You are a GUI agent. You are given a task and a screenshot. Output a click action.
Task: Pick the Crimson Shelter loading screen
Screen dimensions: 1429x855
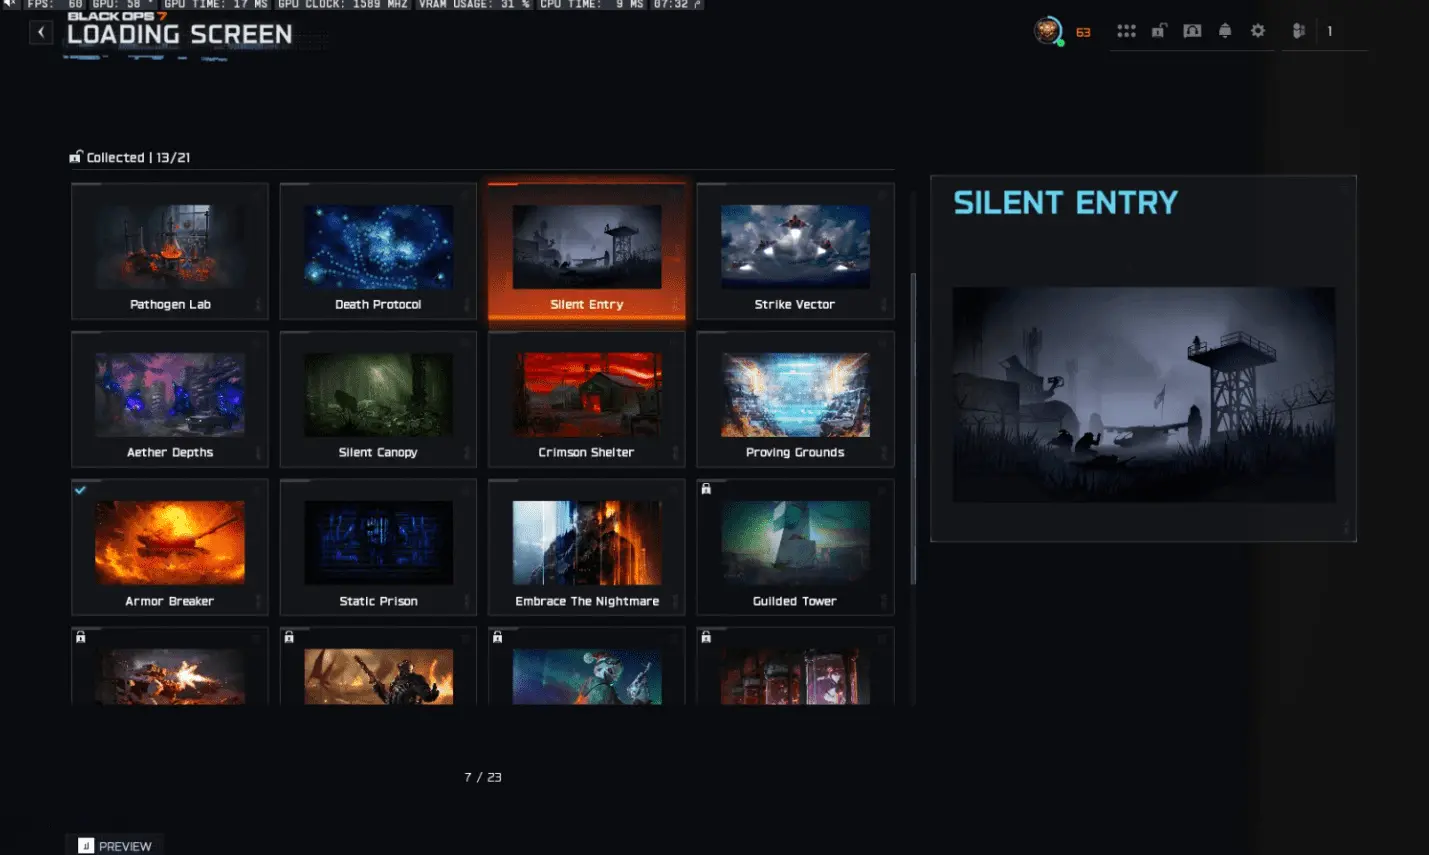[x=587, y=399]
